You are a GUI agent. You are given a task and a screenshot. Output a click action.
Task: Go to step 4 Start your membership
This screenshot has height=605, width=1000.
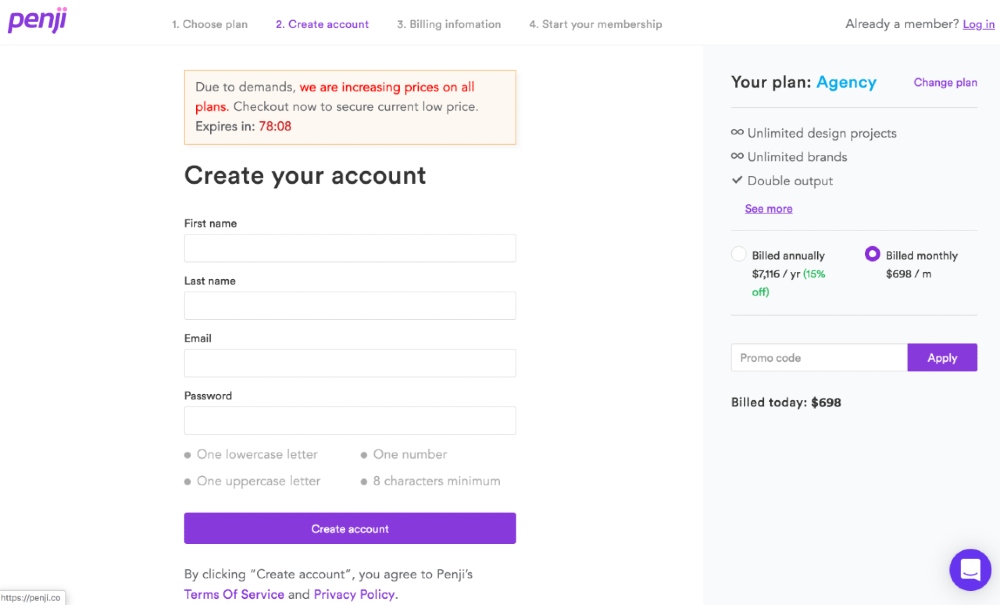point(595,24)
